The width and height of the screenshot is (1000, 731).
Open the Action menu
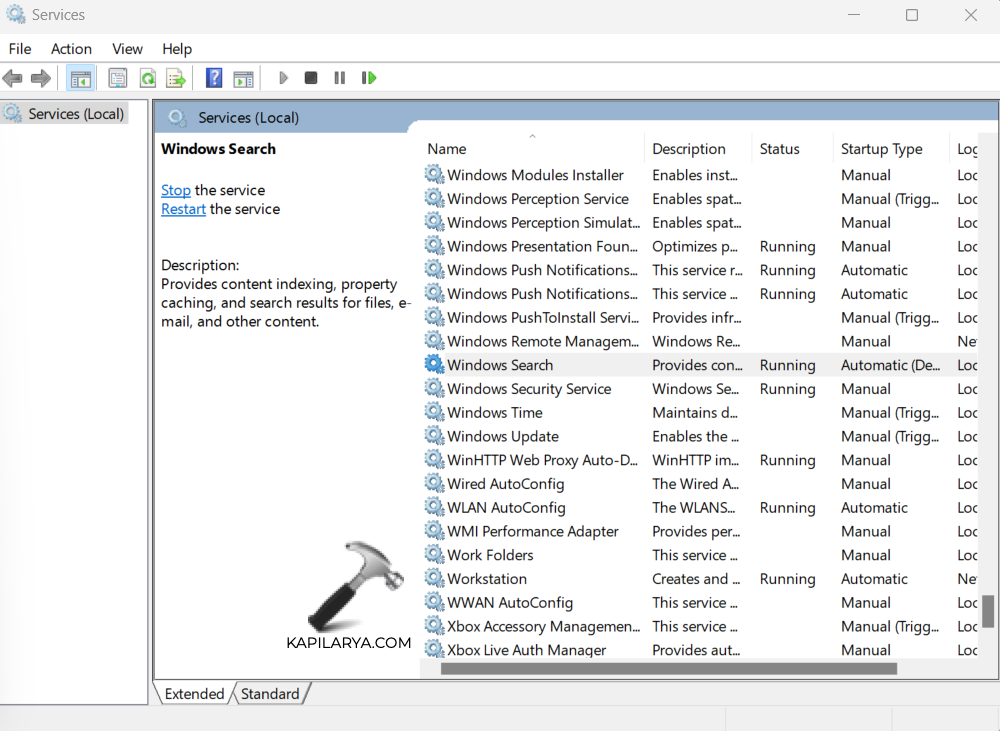[71, 49]
